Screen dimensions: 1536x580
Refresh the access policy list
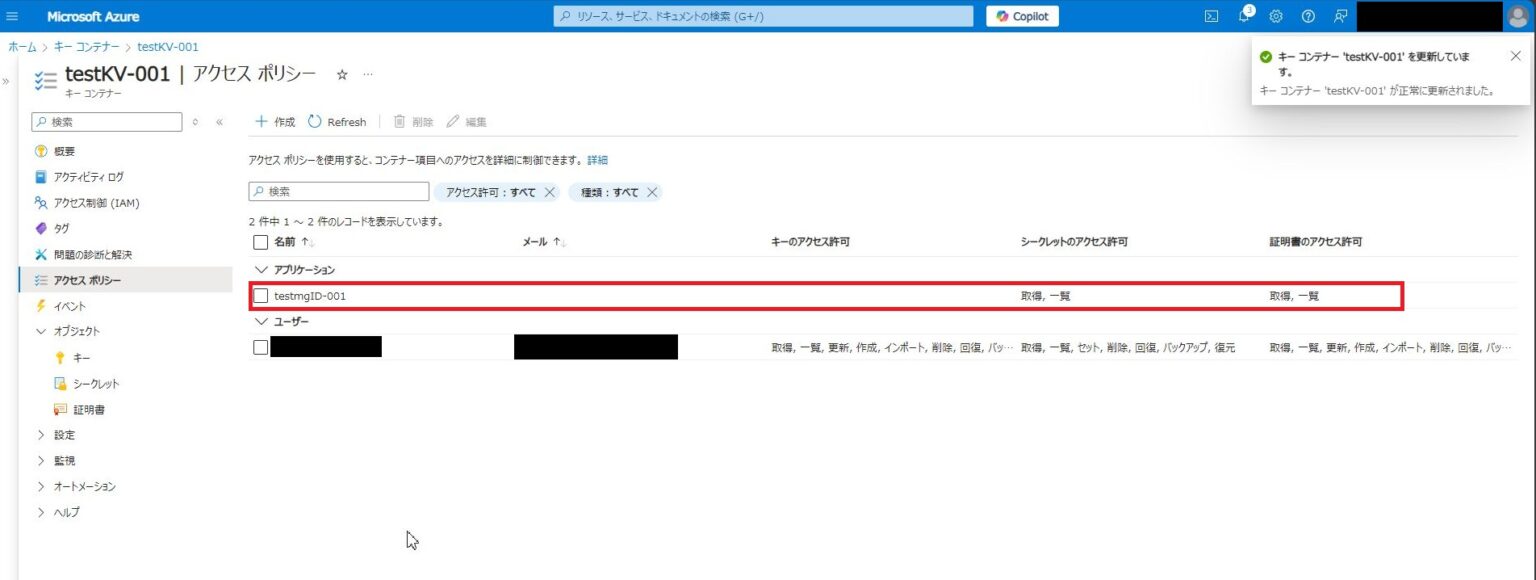pos(338,121)
